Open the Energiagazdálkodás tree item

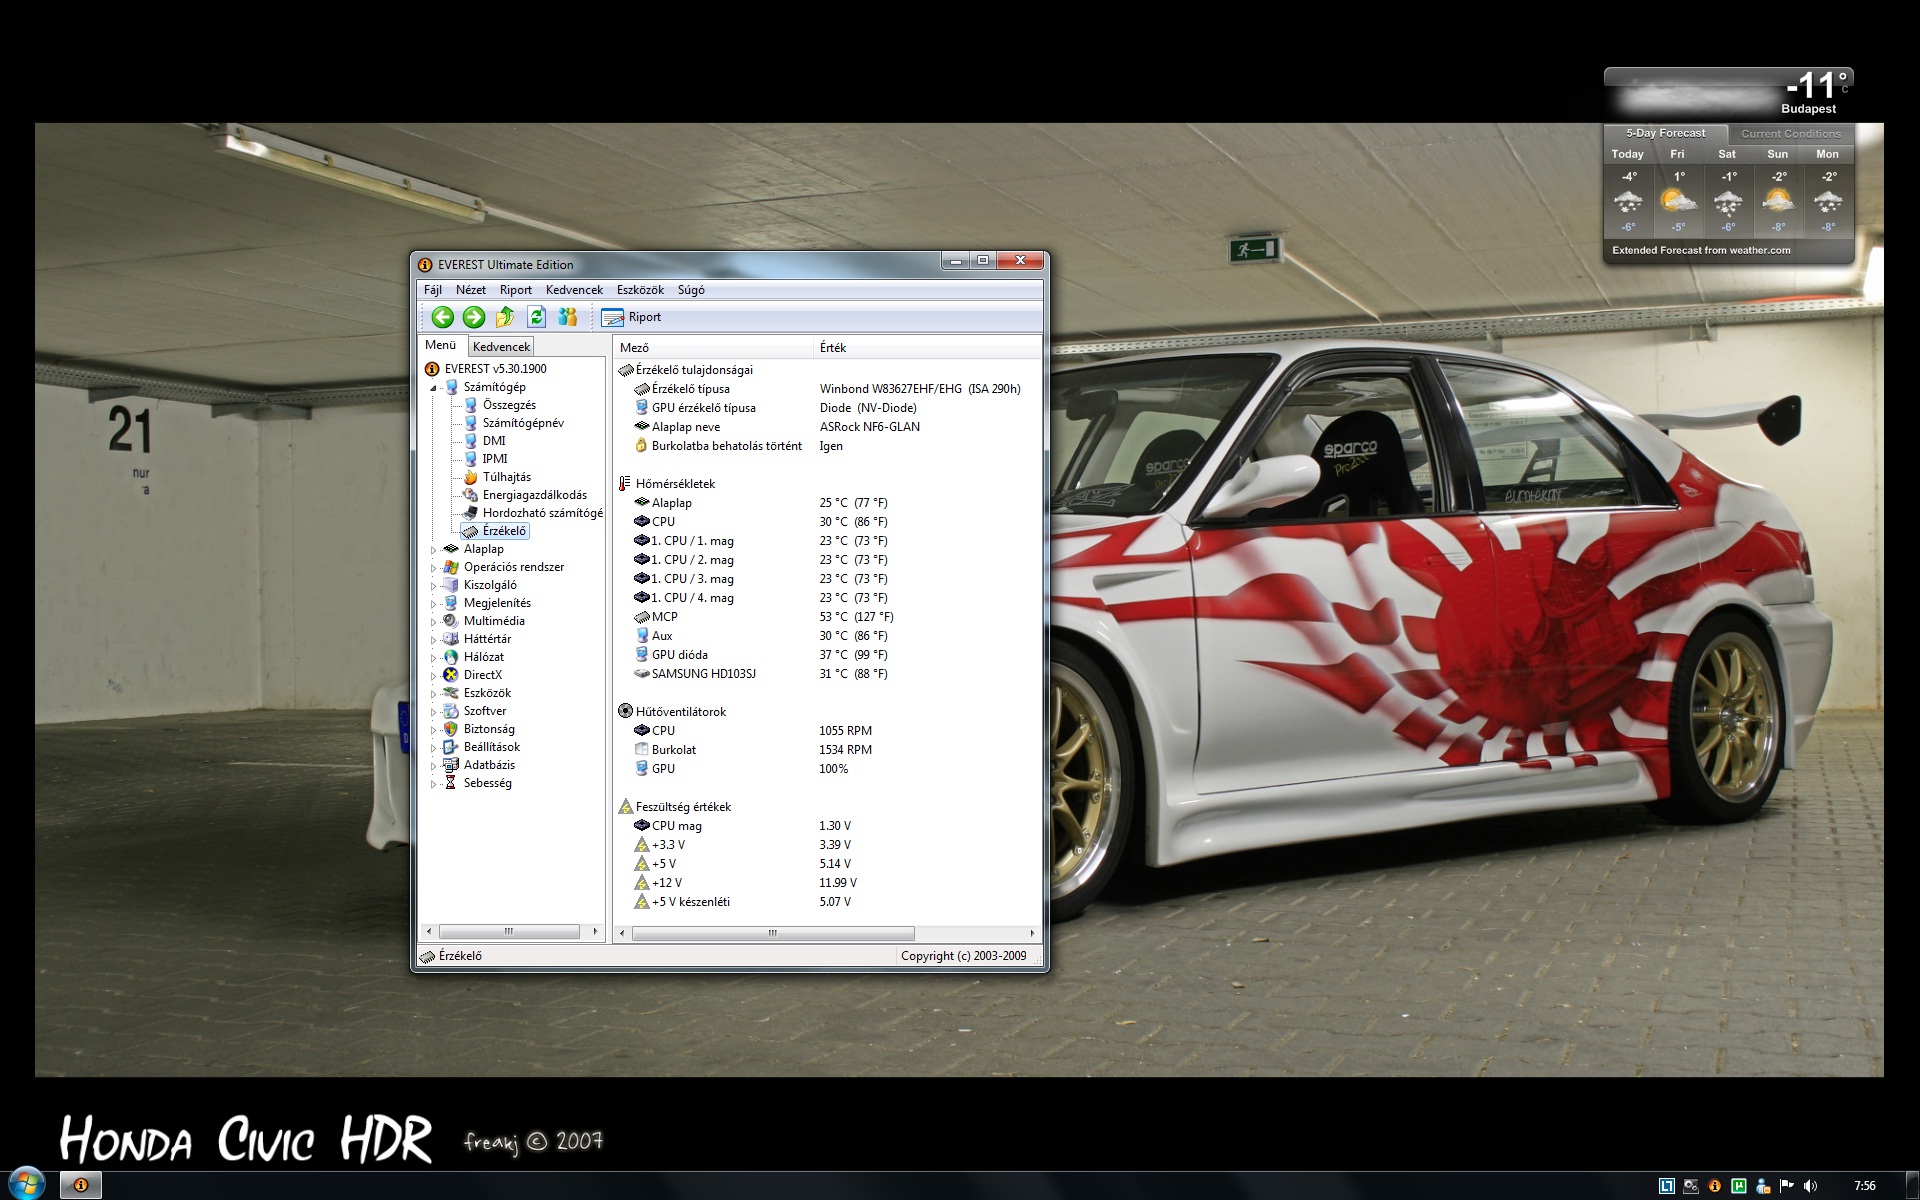pos(534,495)
